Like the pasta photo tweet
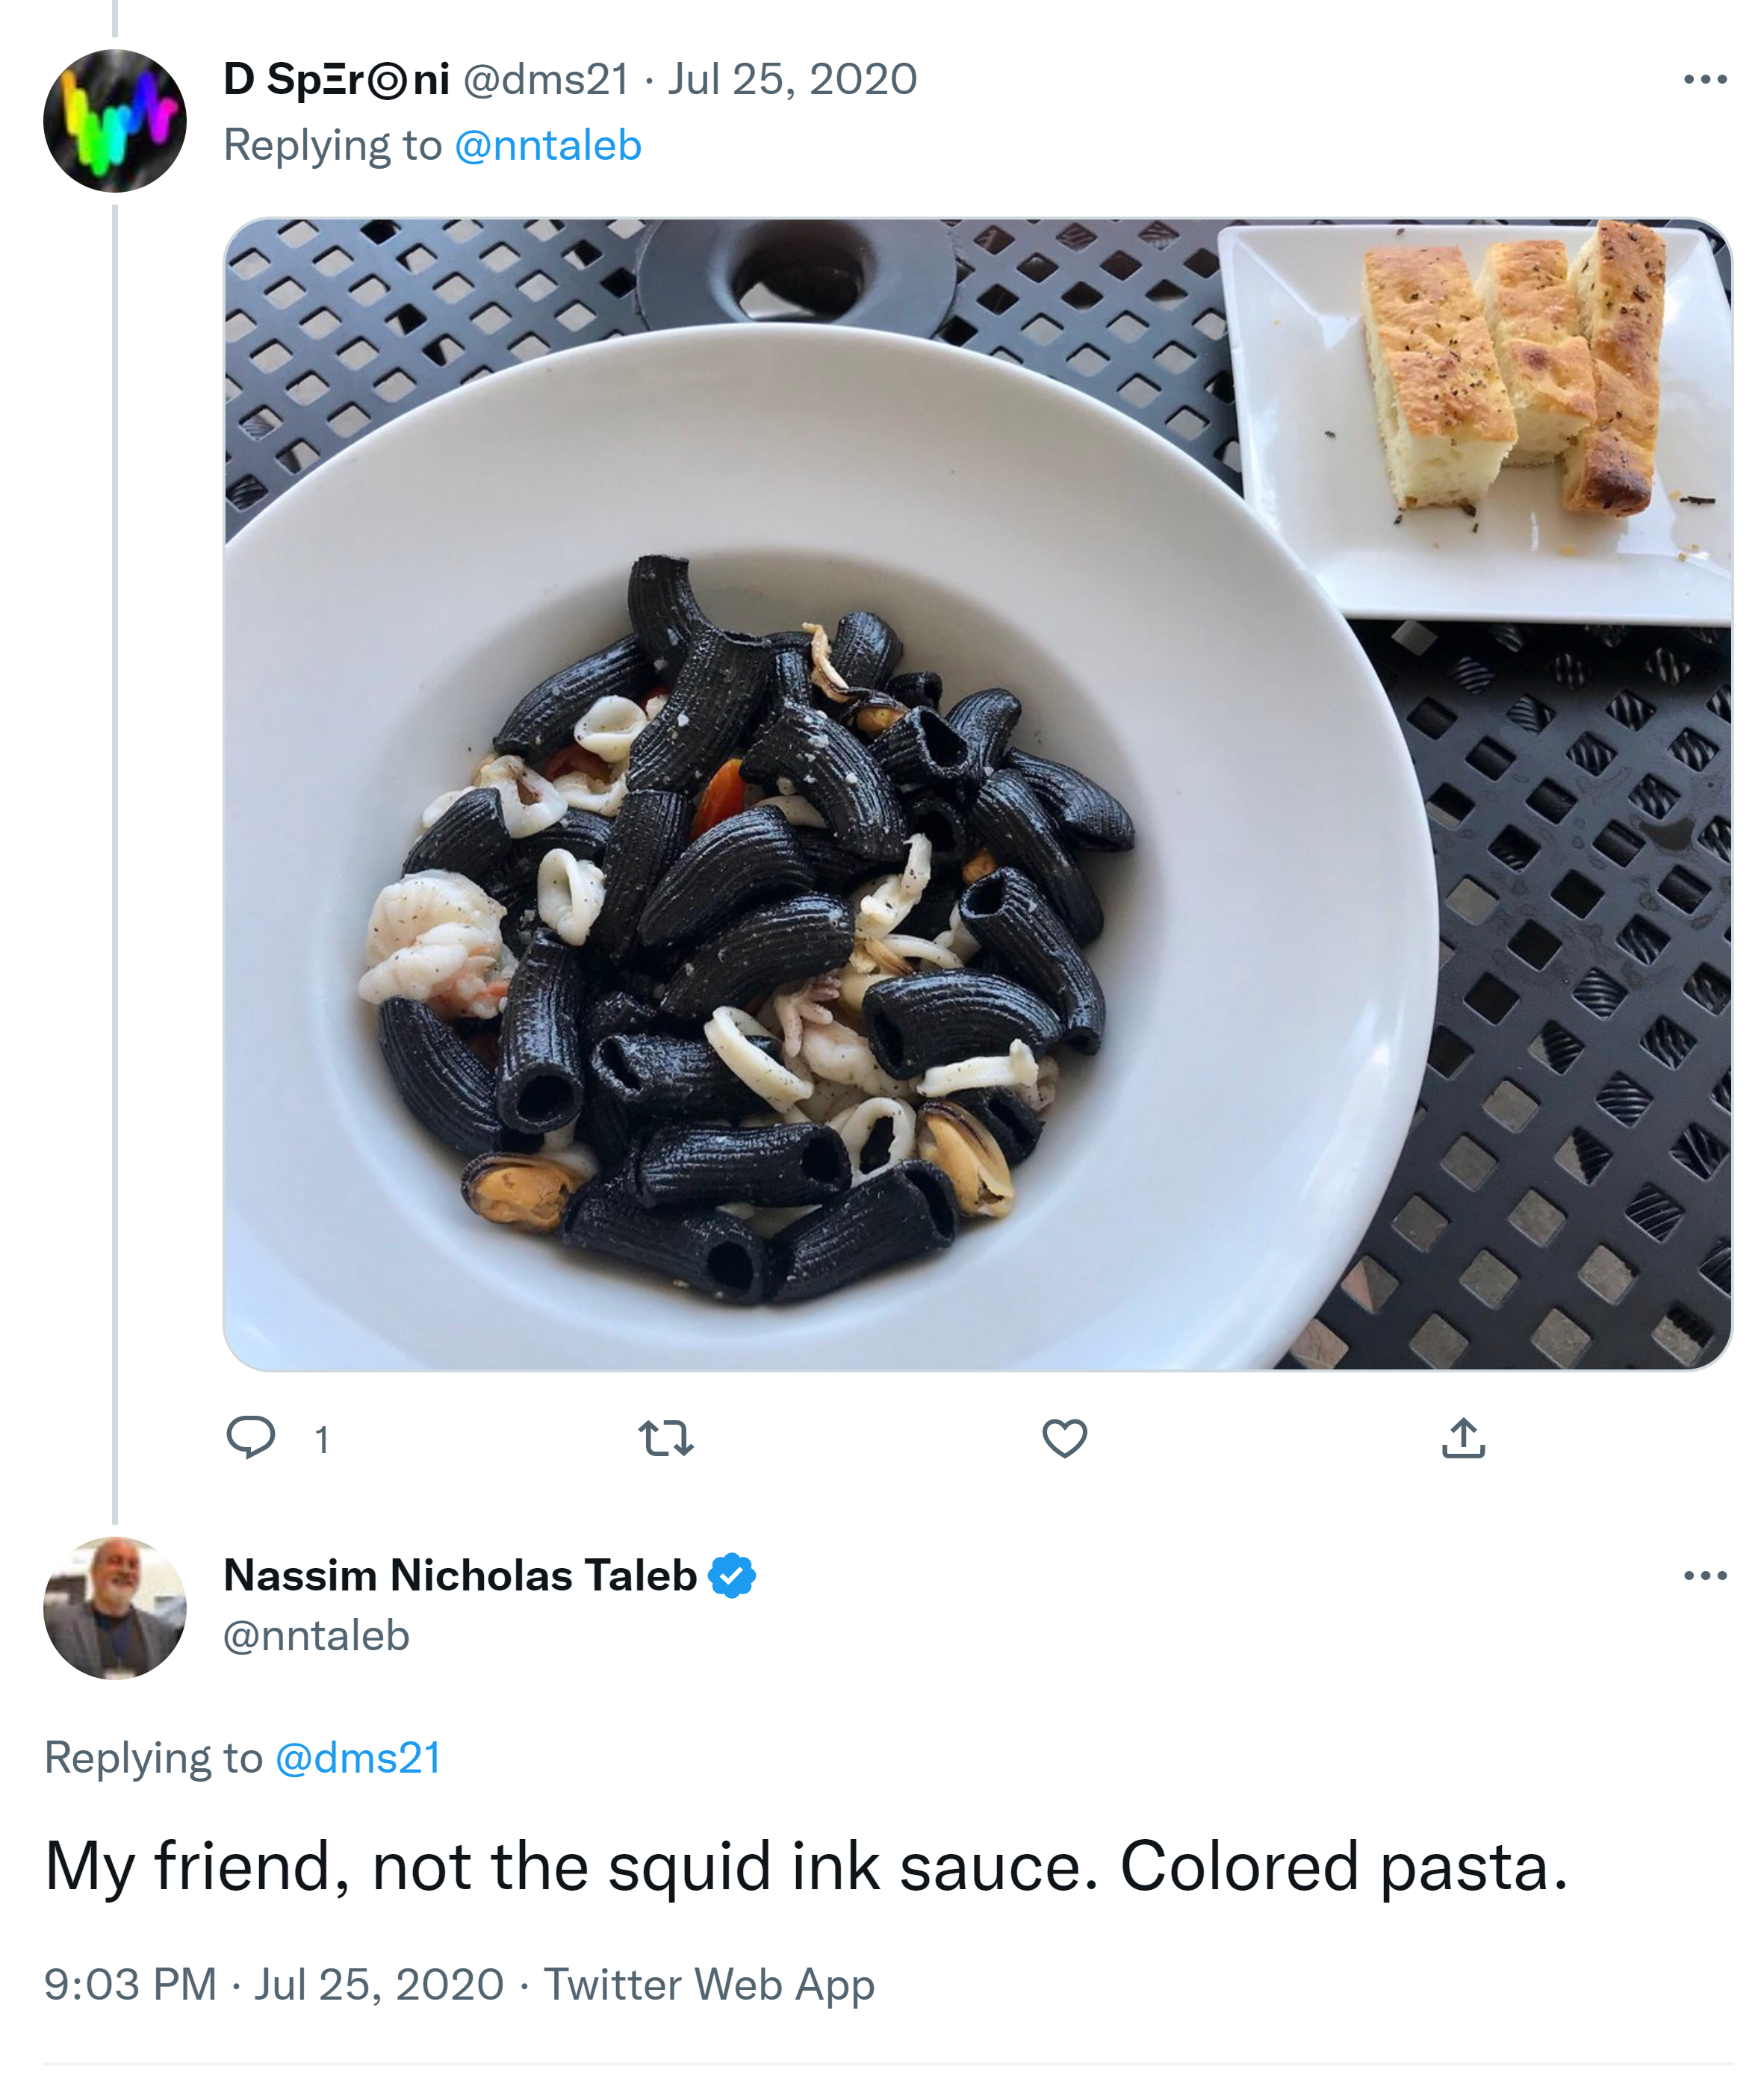Image resolution: width=1764 pixels, height=2093 pixels. tap(1064, 1438)
